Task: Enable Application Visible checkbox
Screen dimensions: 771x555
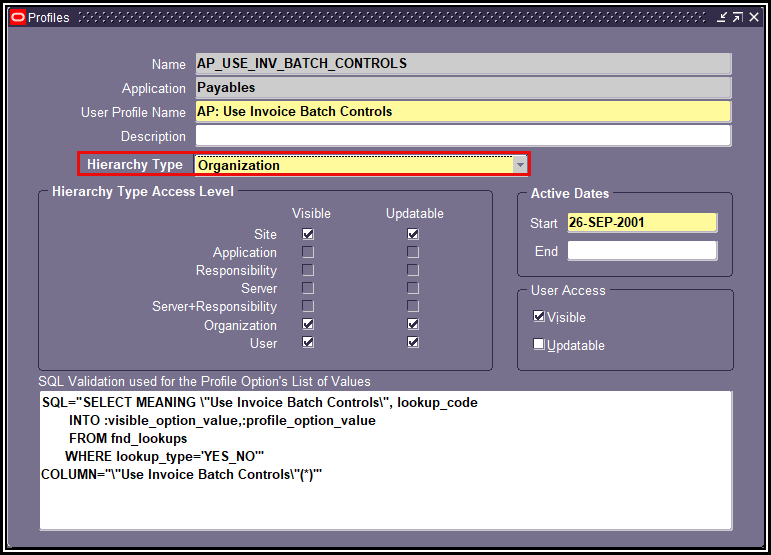Action: [308, 252]
